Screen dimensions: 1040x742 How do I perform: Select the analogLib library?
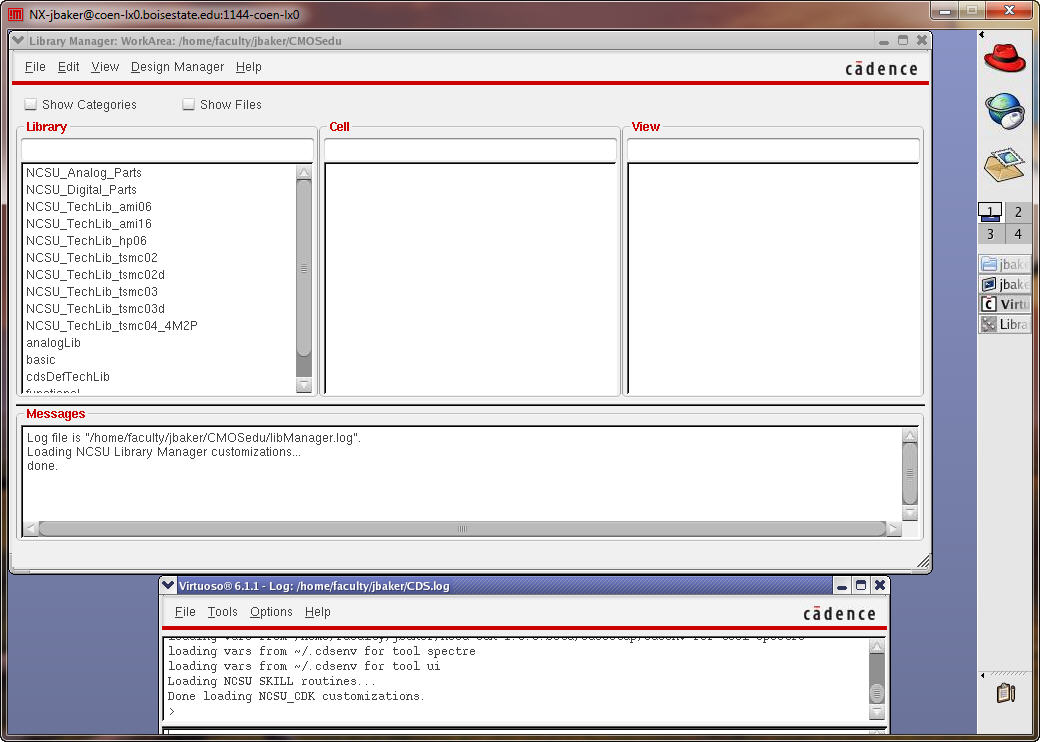(53, 343)
